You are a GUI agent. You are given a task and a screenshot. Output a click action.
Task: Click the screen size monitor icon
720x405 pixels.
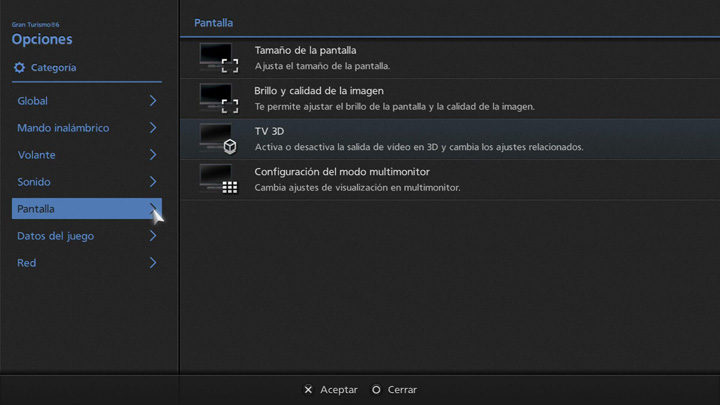[x=219, y=58]
